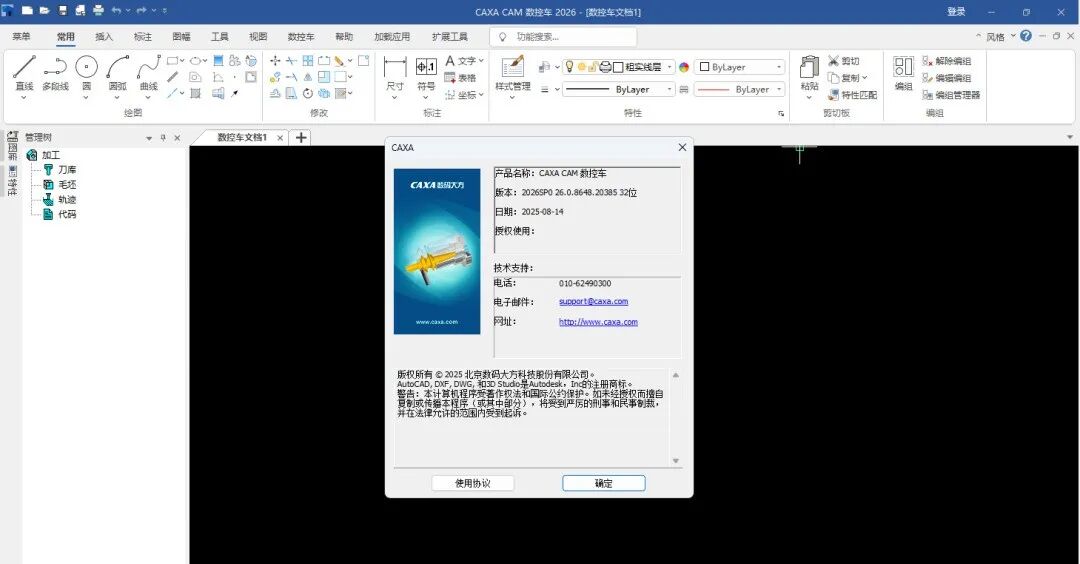Expand the 尺寸 dropdown arrow
Screen dimensions: 1080x564
pyautogui.click(x=395, y=97)
